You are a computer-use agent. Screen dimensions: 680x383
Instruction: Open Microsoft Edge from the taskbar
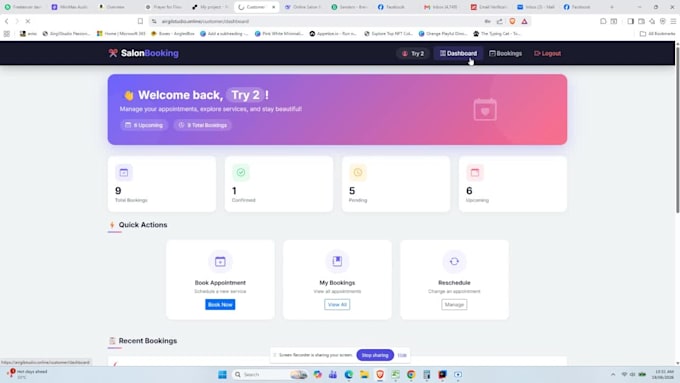(349, 374)
